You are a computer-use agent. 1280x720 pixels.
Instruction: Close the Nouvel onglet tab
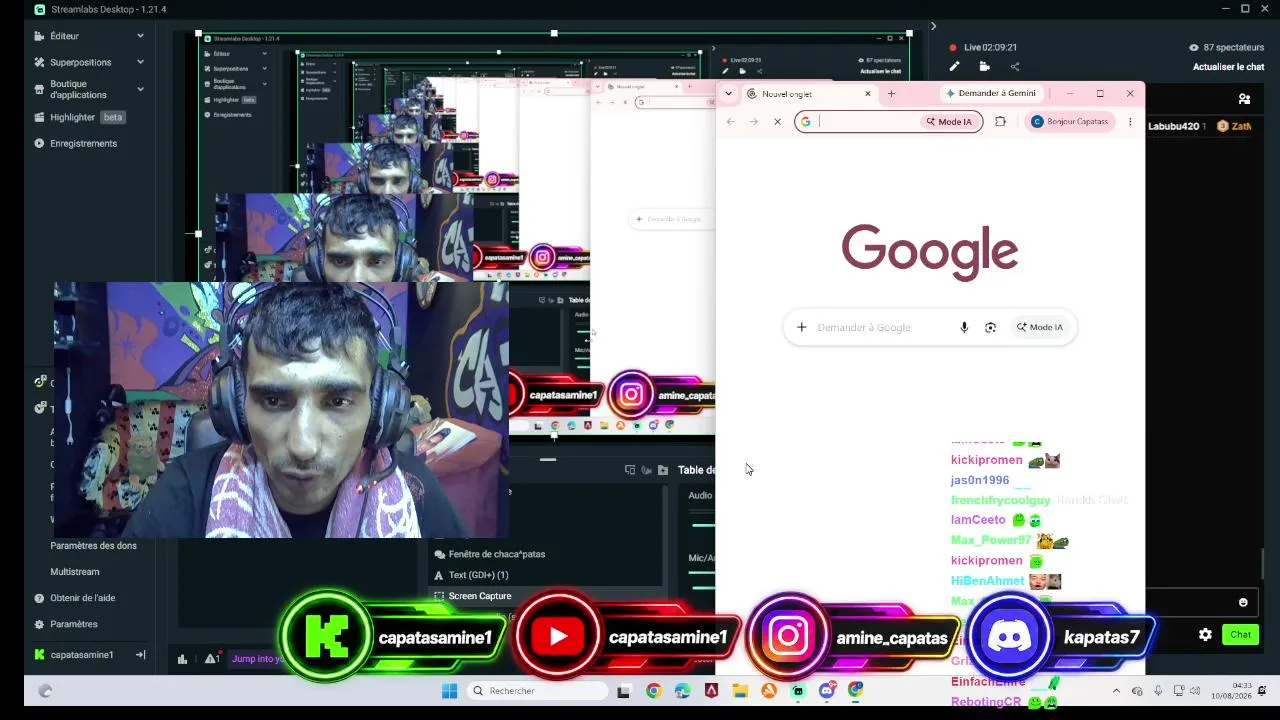pos(867,93)
